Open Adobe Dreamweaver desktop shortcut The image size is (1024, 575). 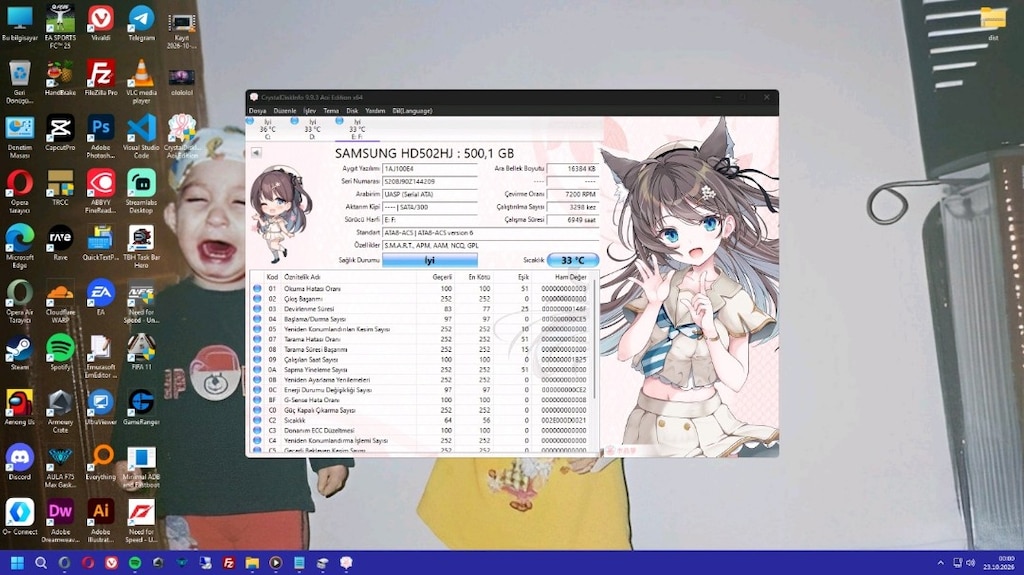pos(60,521)
